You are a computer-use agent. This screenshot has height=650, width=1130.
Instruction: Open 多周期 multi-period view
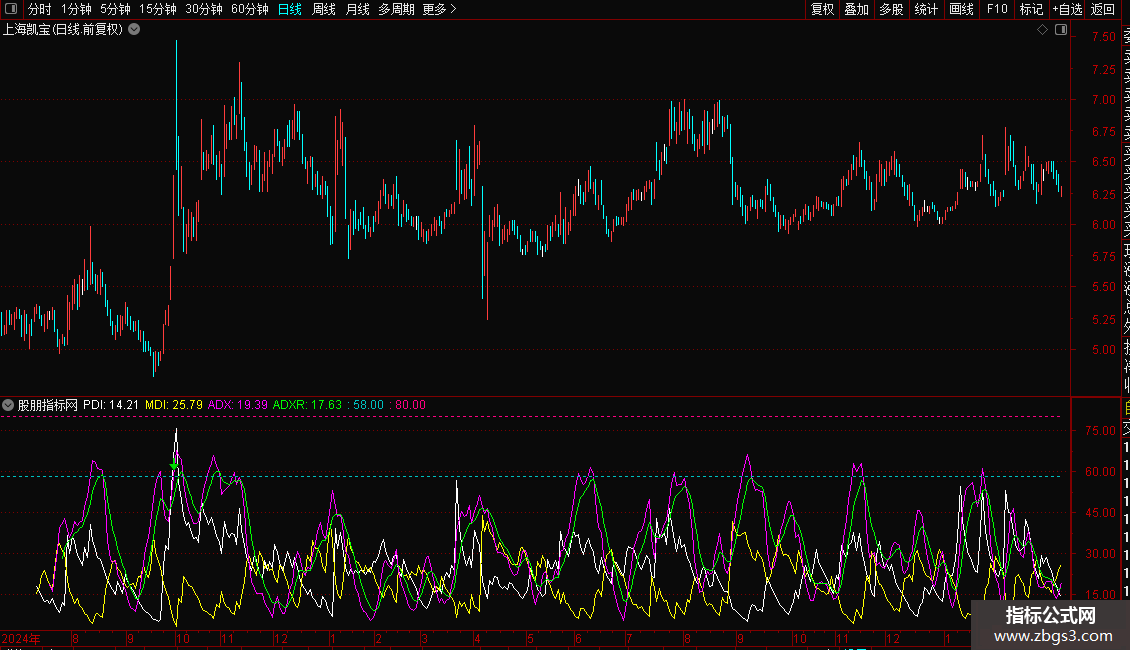(x=396, y=9)
